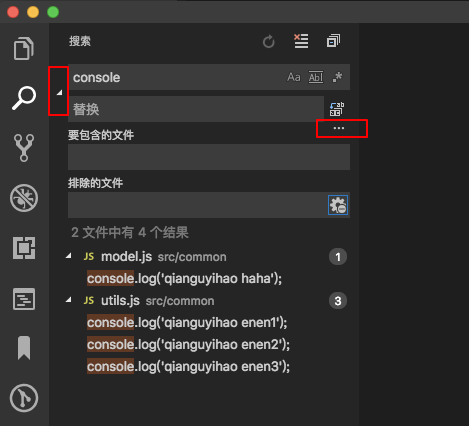The height and width of the screenshot is (426, 469).
Task: Click the Replace All icon
Action: coord(337,109)
